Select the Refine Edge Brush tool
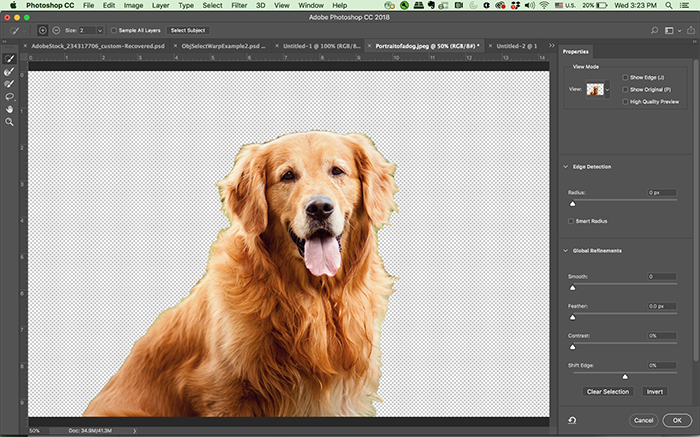Viewport: 700px width, 437px height. pos(10,72)
